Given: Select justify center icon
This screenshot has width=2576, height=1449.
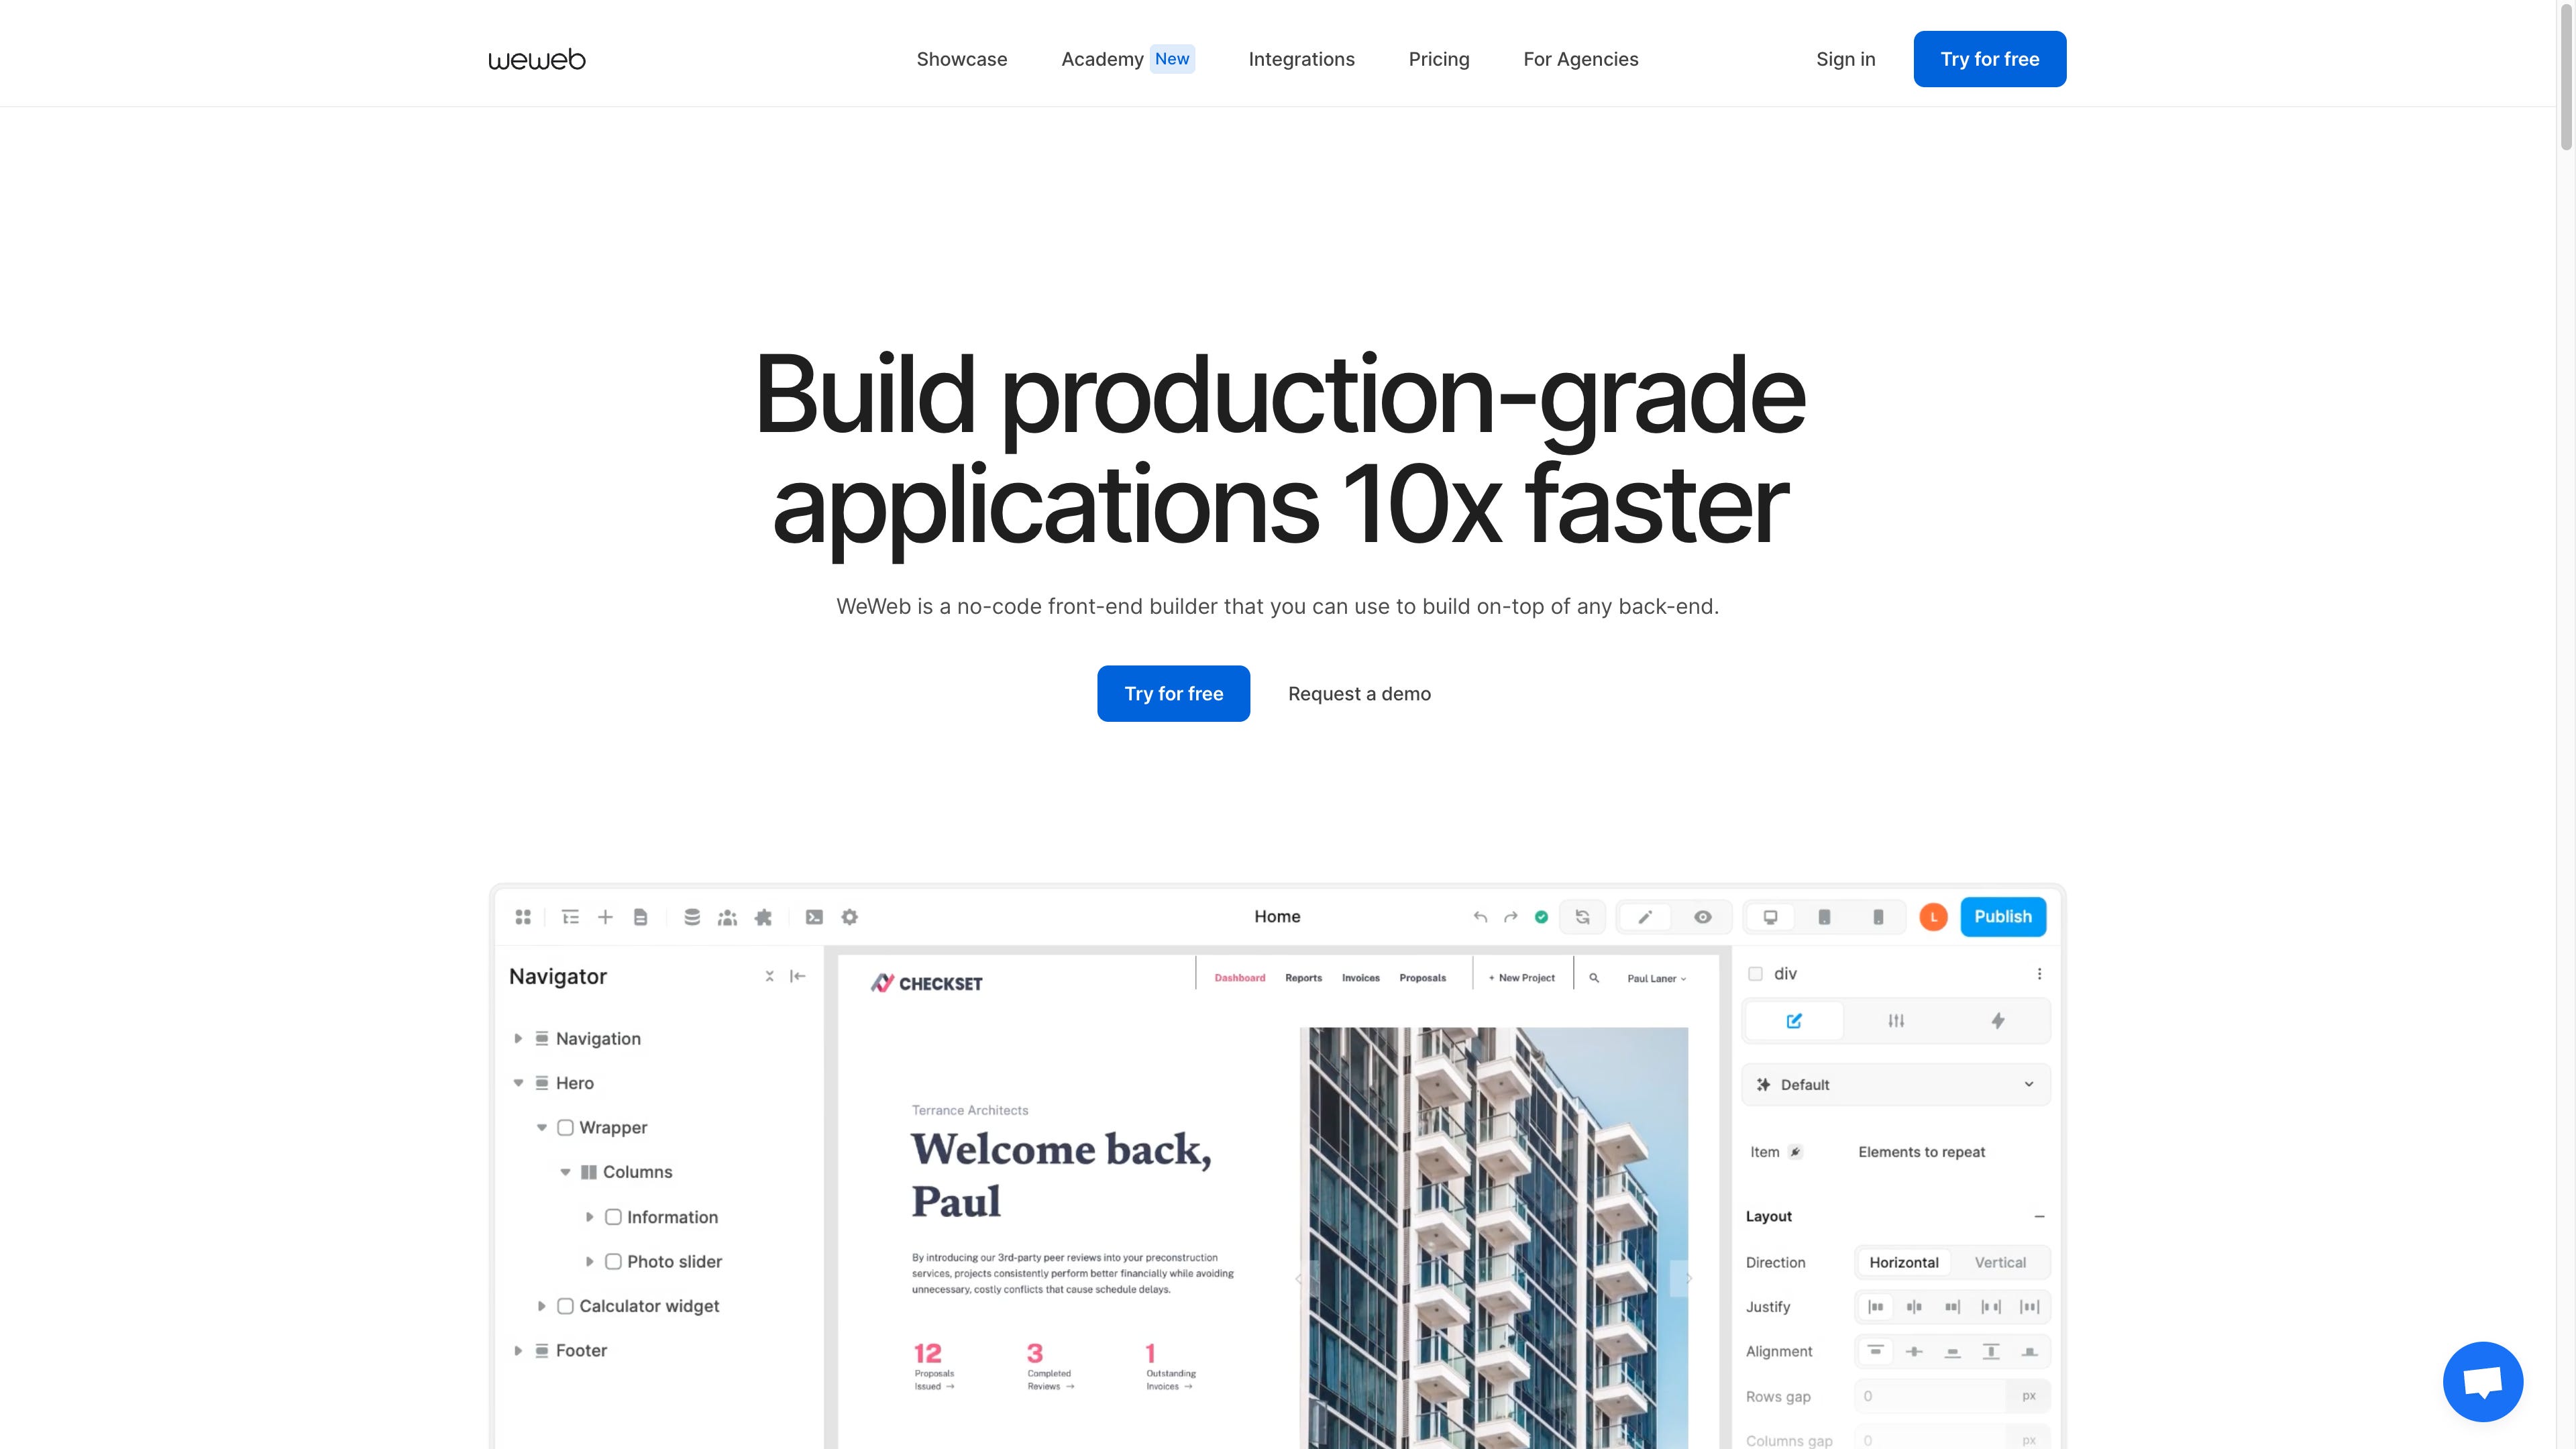Looking at the screenshot, I should click(x=1914, y=1307).
